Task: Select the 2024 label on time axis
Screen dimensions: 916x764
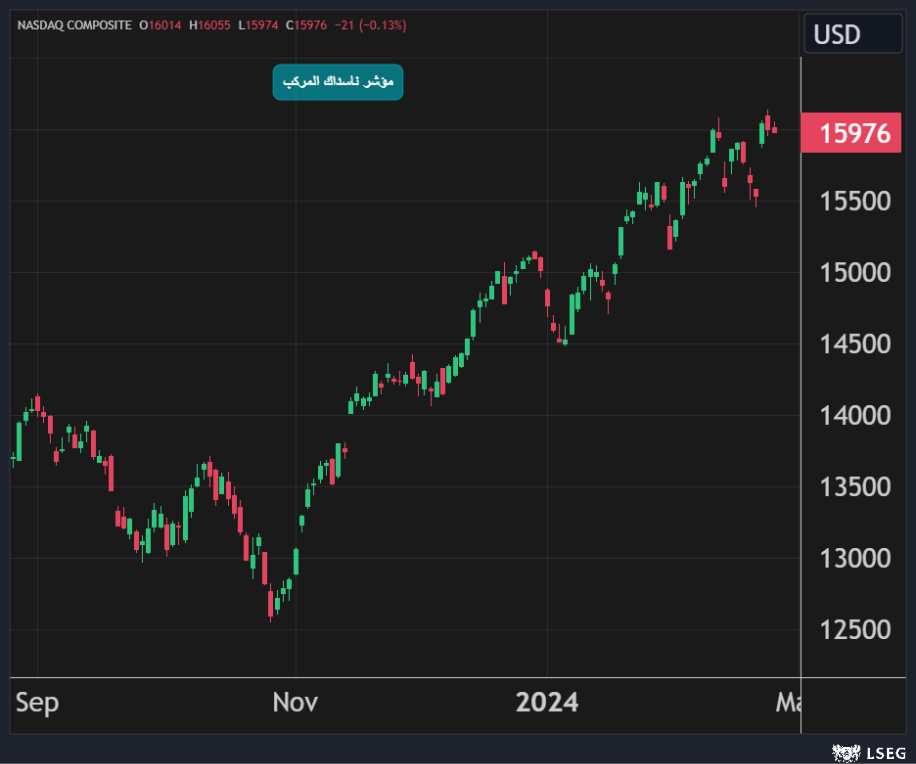Action: (547, 703)
